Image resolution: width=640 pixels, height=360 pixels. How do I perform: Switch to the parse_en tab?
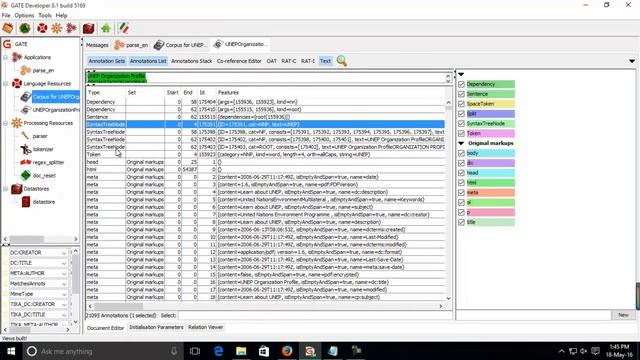(x=131, y=45)
